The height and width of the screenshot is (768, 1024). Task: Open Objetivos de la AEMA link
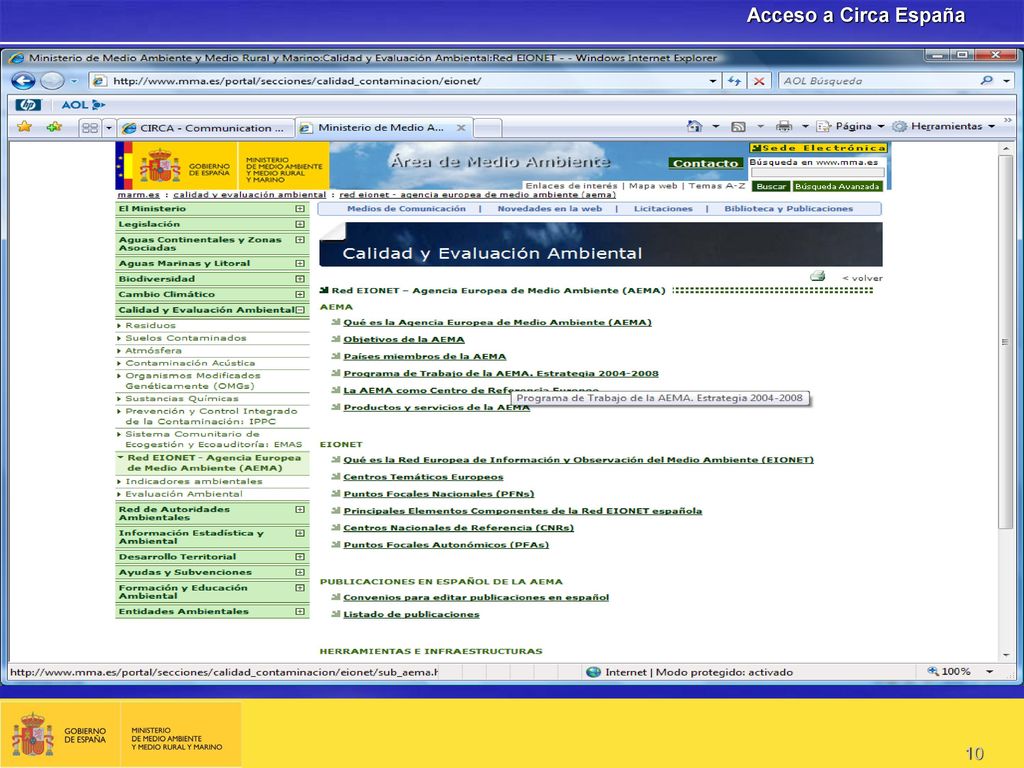[404, 340]
